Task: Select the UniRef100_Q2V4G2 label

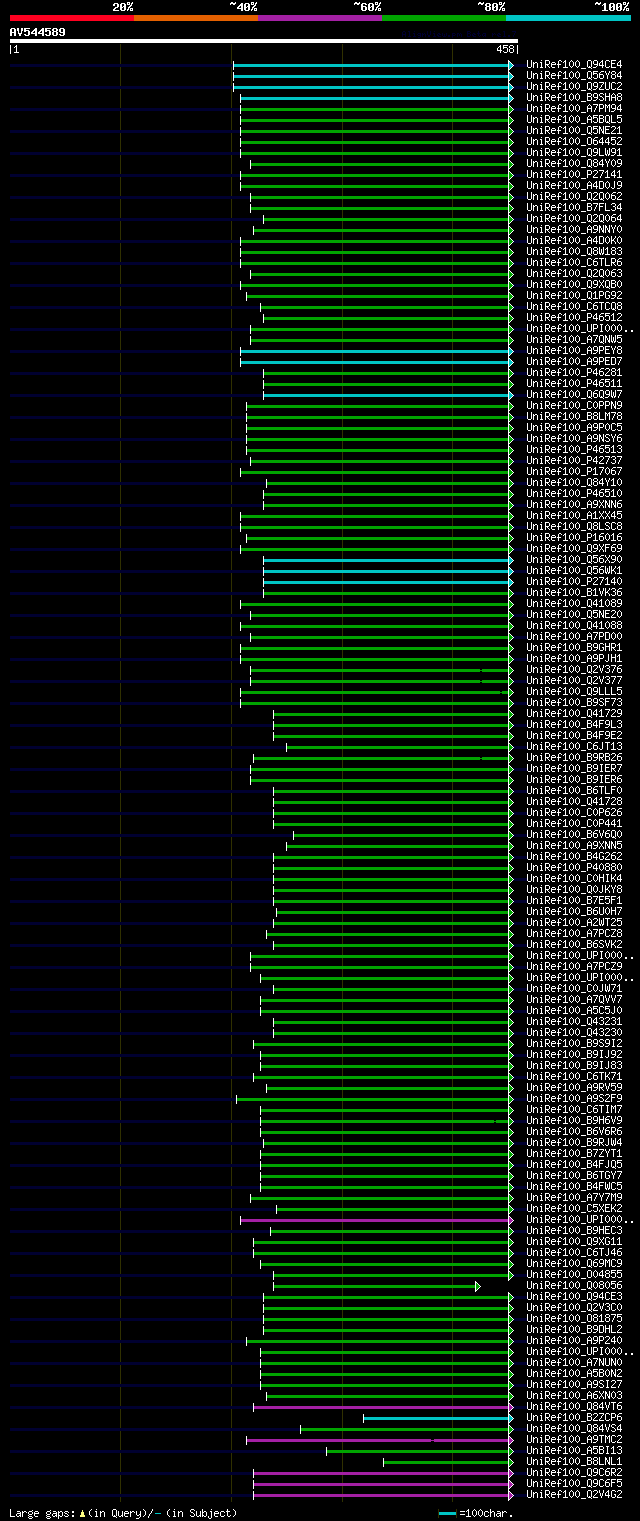Action: 574,1495
